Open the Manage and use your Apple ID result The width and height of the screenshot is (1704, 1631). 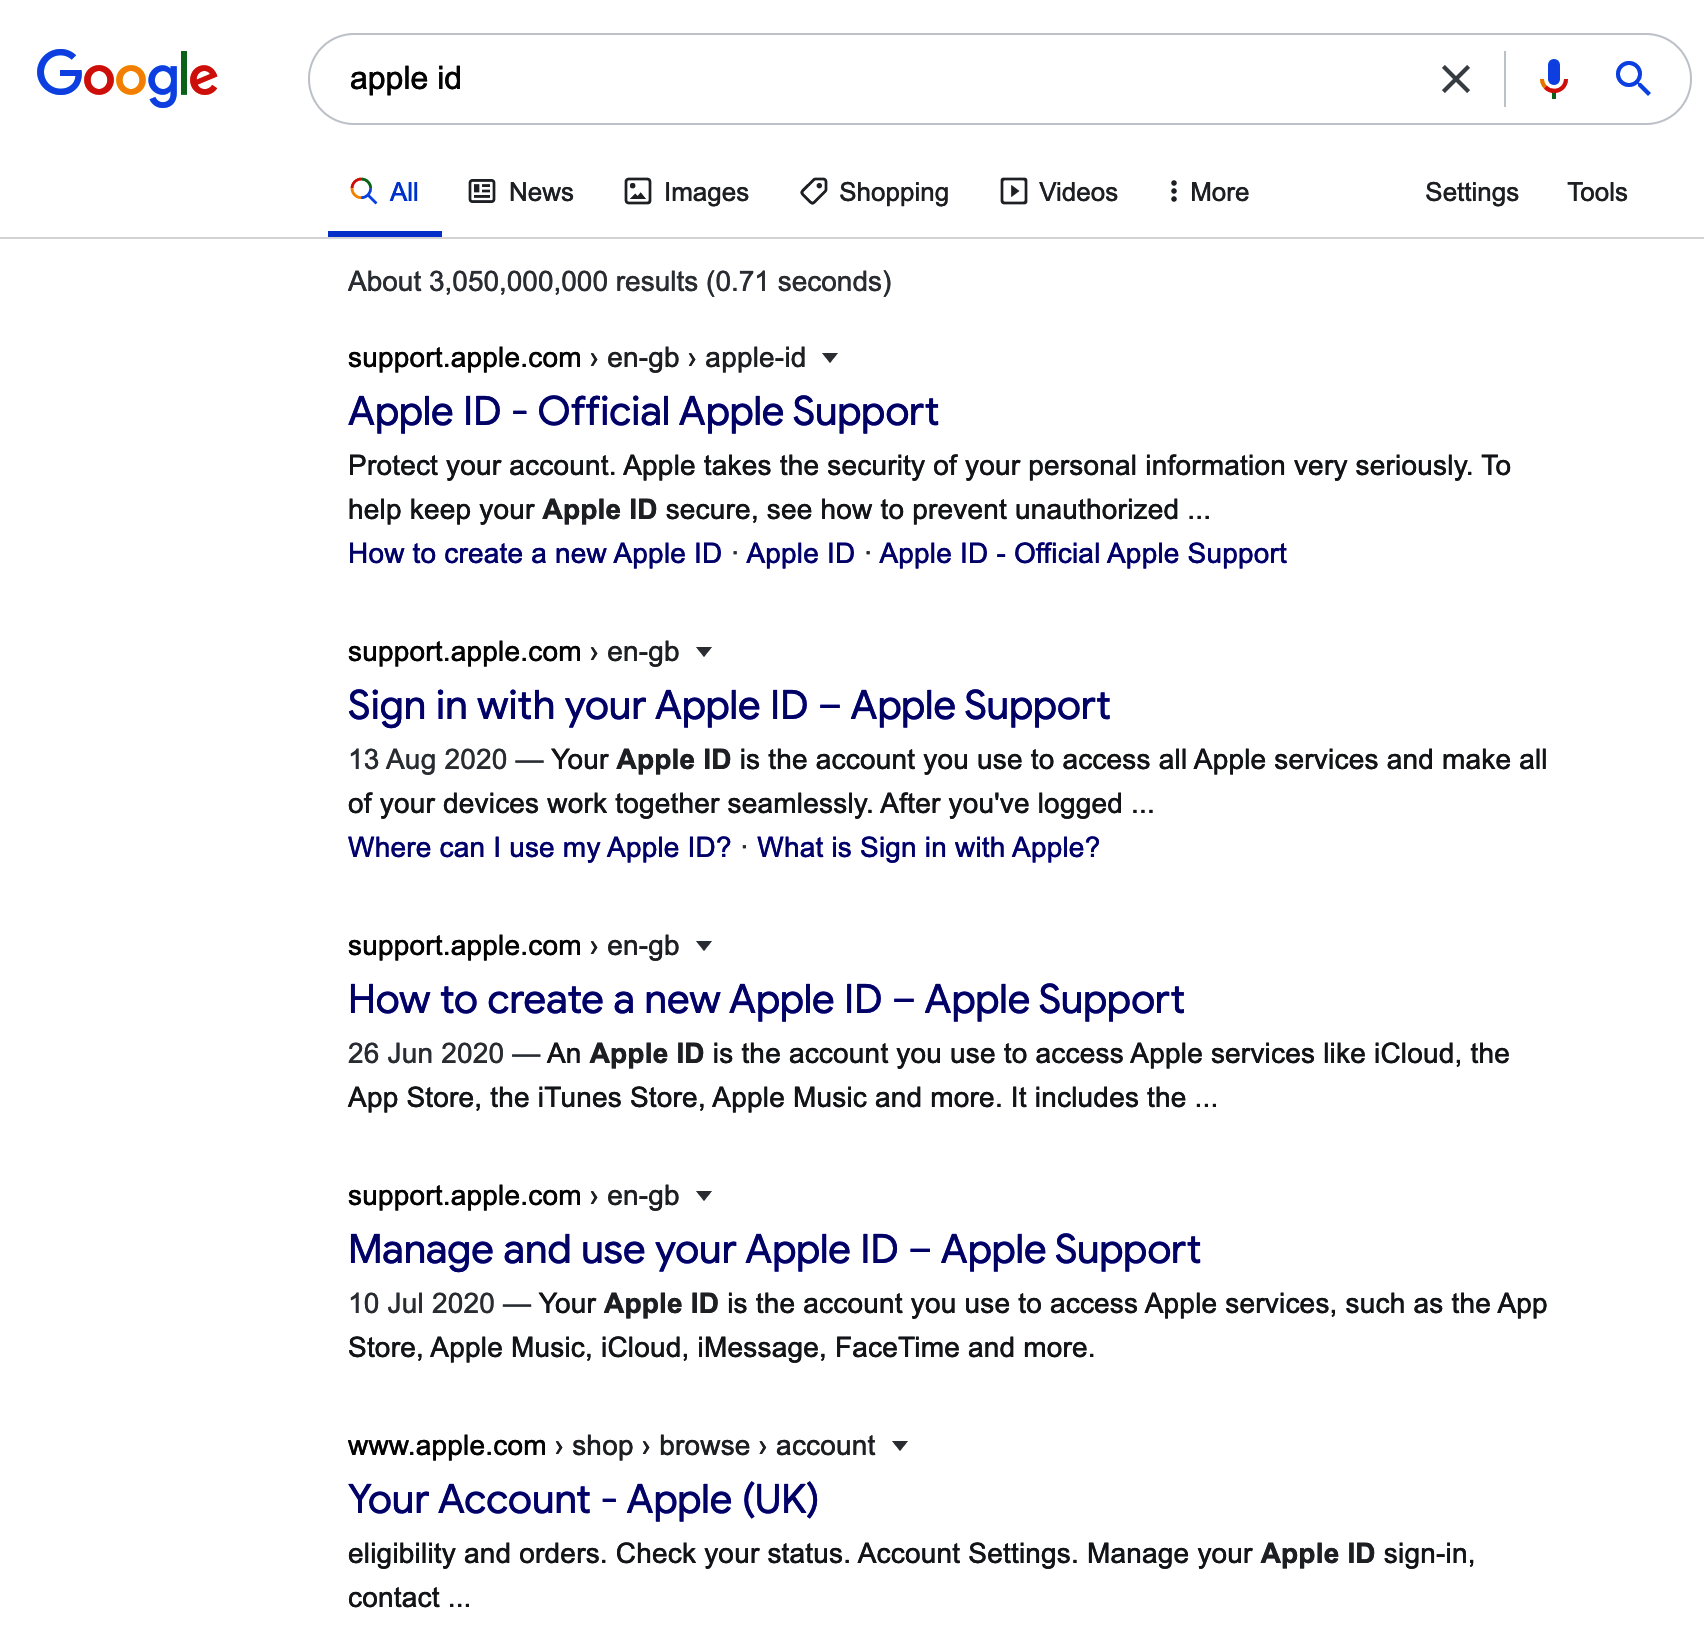tap(773, 1250)
